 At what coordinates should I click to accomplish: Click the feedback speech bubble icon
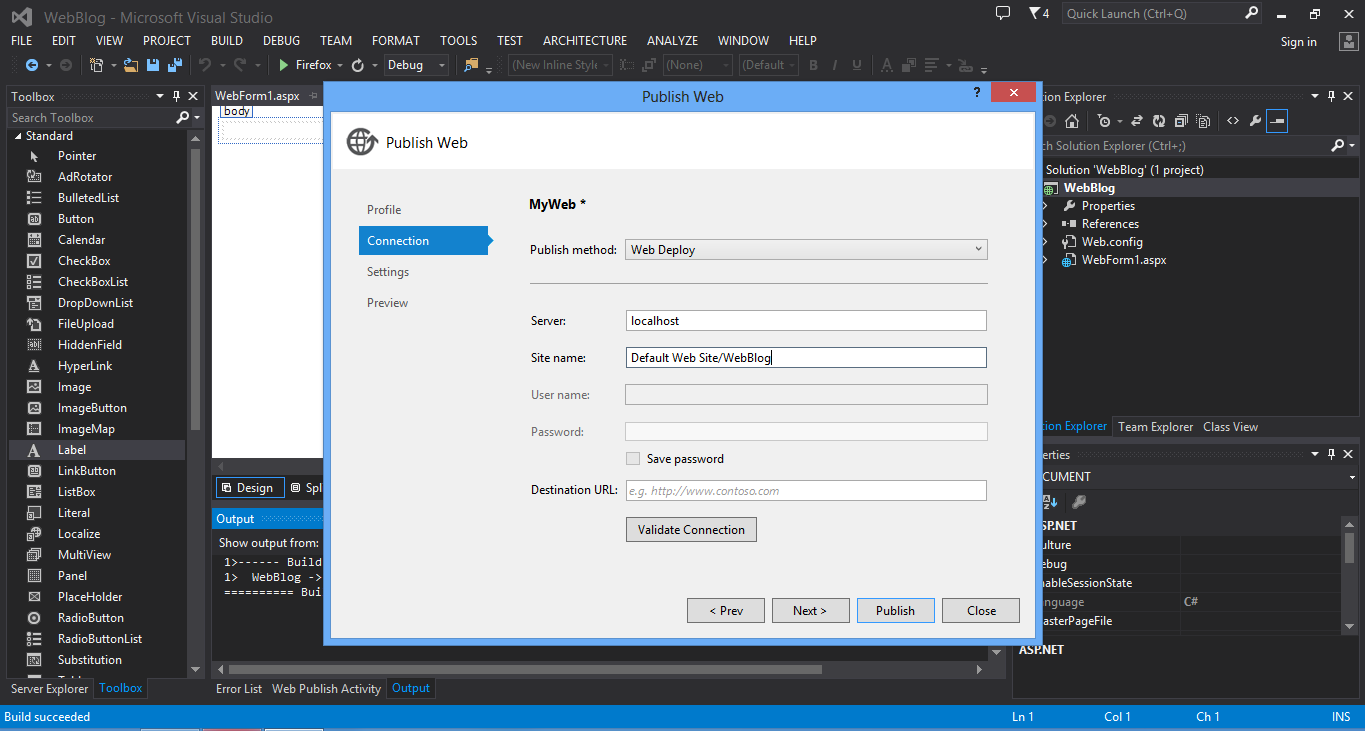click(1003, 13)
